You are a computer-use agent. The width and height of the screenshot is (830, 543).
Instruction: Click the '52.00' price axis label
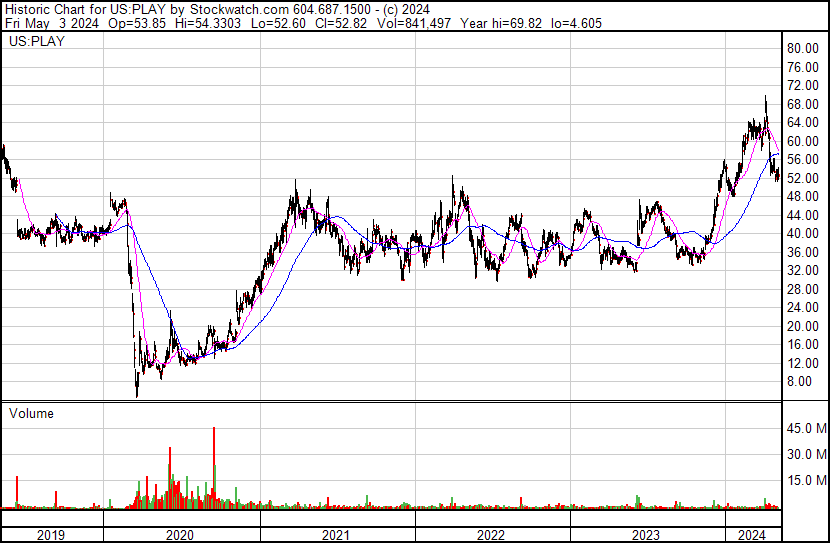[x=803, y=178]
